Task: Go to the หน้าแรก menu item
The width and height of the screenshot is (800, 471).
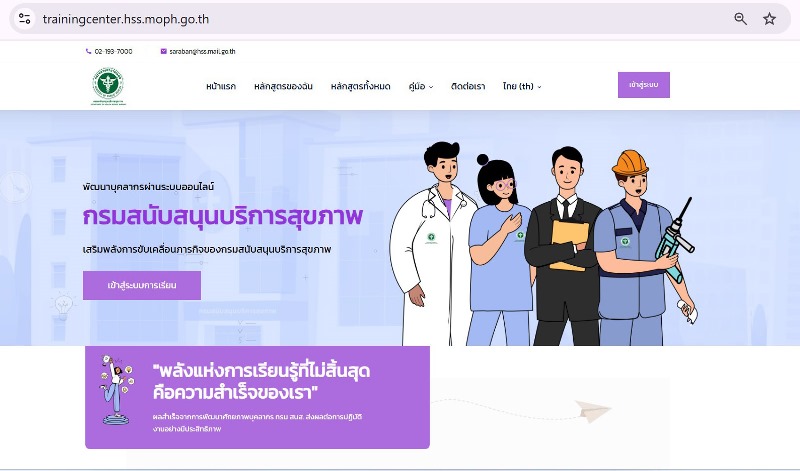Action: pos(221,86)
